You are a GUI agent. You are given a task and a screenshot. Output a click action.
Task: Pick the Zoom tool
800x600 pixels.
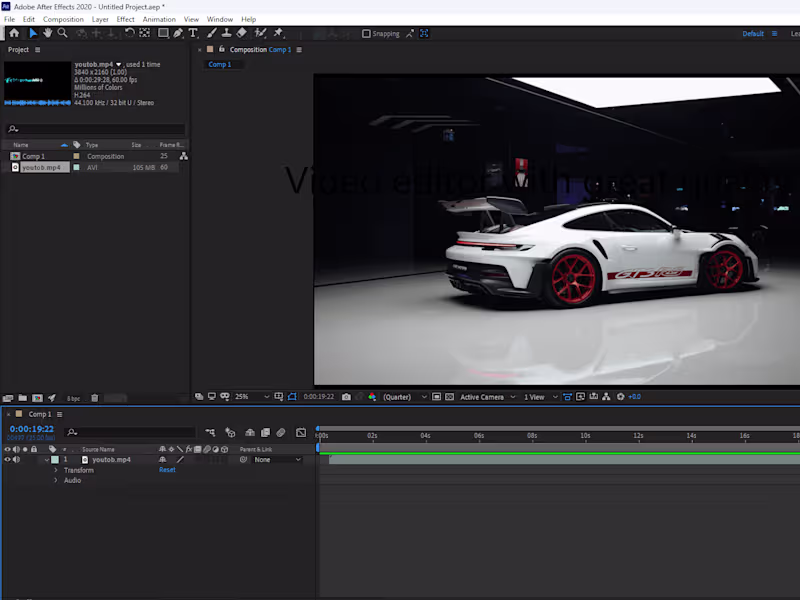click(63, 33)
